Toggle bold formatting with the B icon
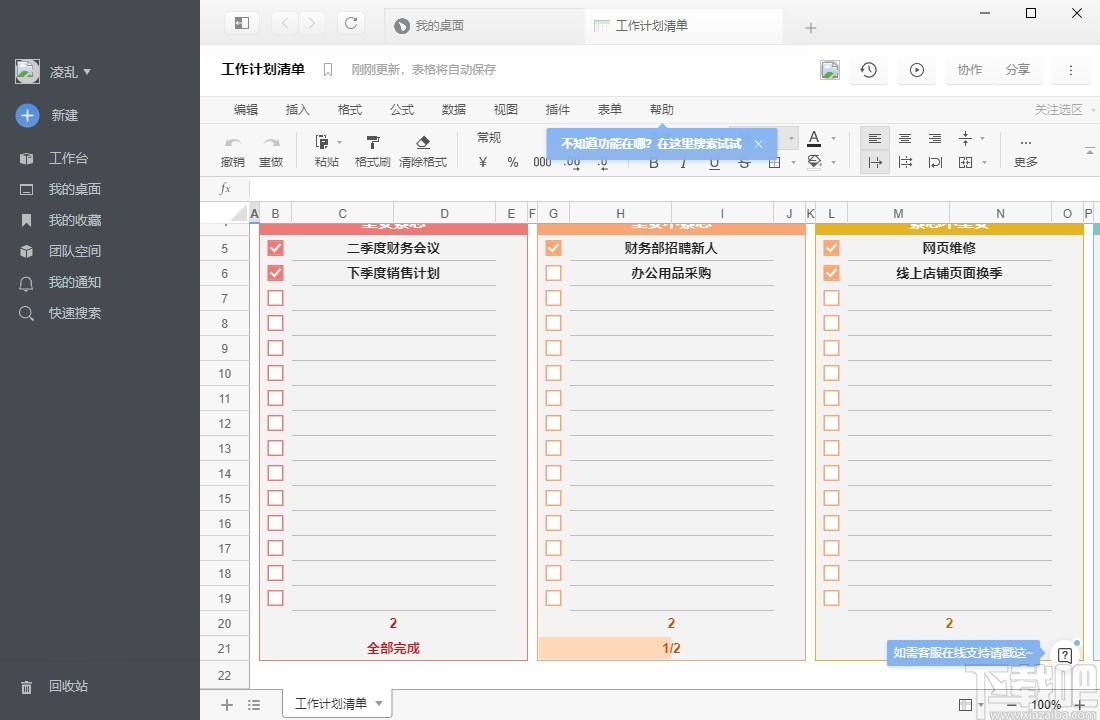 click(653, 163)
